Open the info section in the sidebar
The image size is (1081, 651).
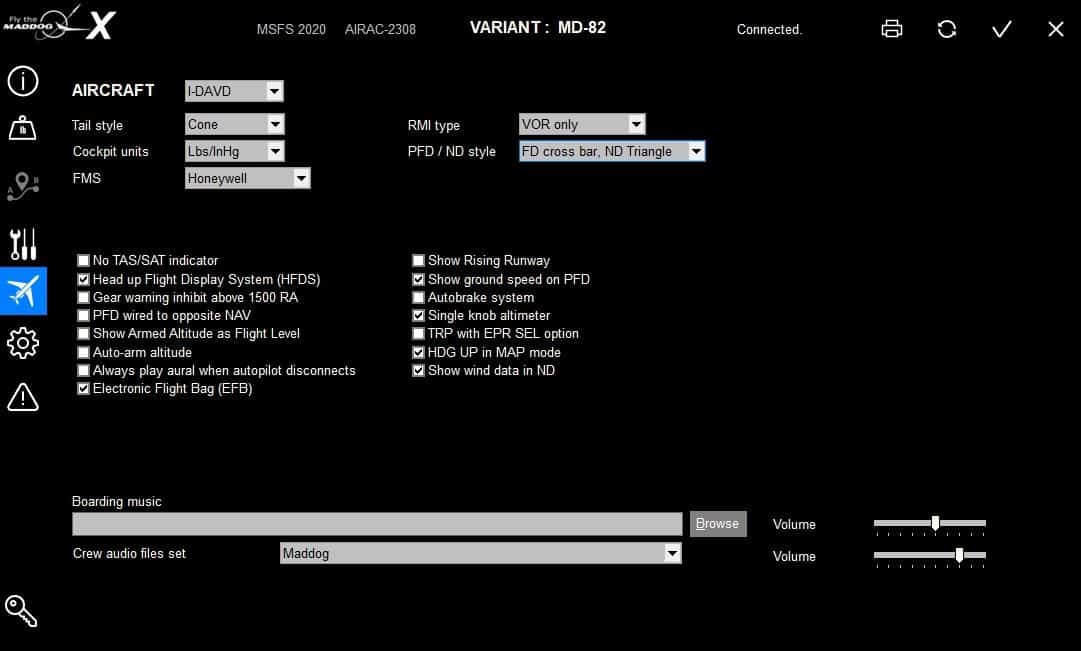pos(22,81)
